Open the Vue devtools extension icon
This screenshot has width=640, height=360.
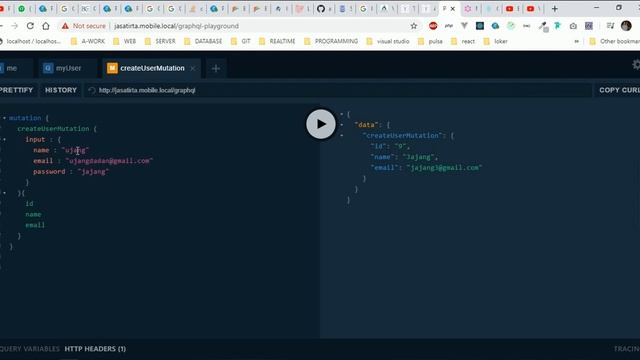[x=464, y=26]
